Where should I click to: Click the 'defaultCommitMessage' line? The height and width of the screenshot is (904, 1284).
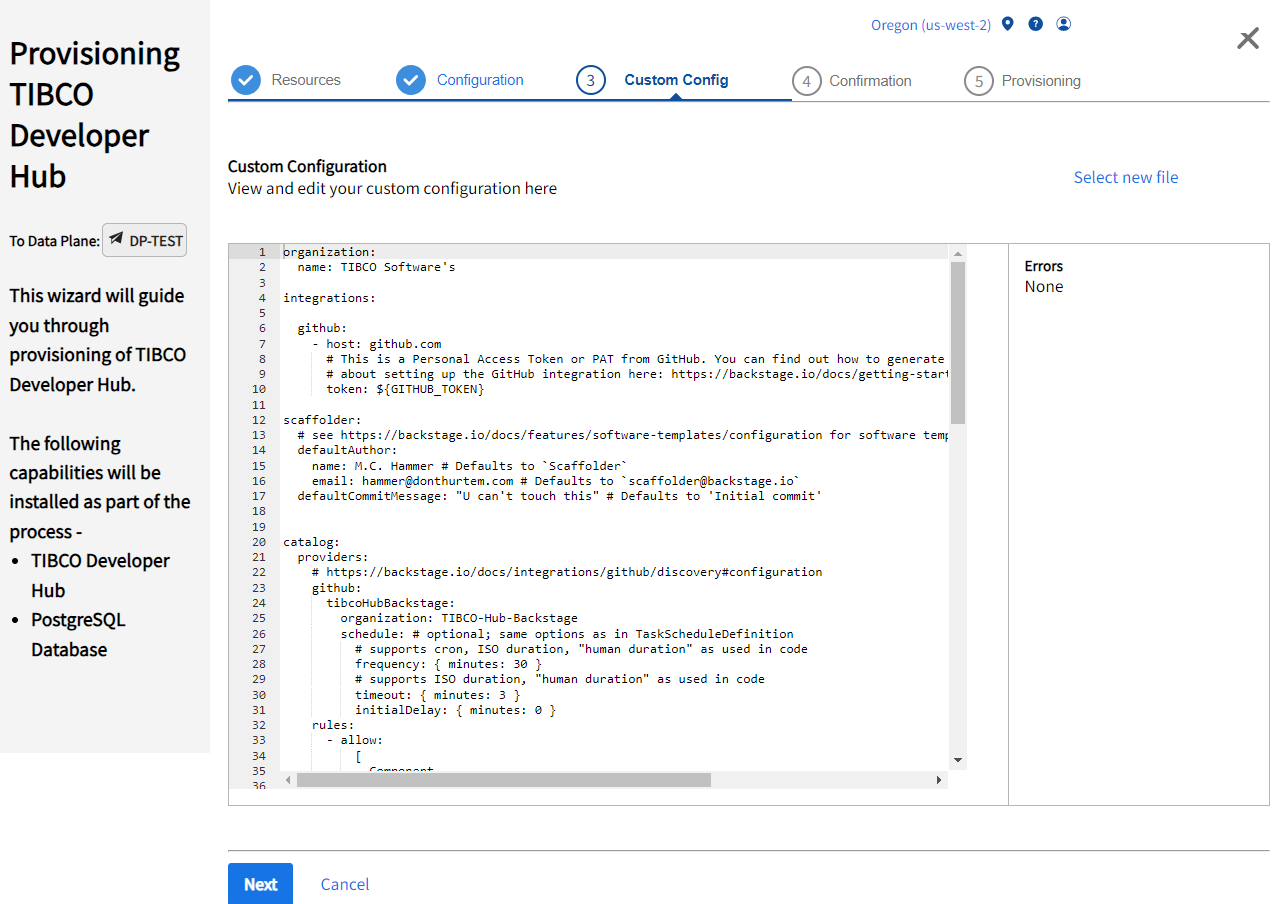point(559,496)
